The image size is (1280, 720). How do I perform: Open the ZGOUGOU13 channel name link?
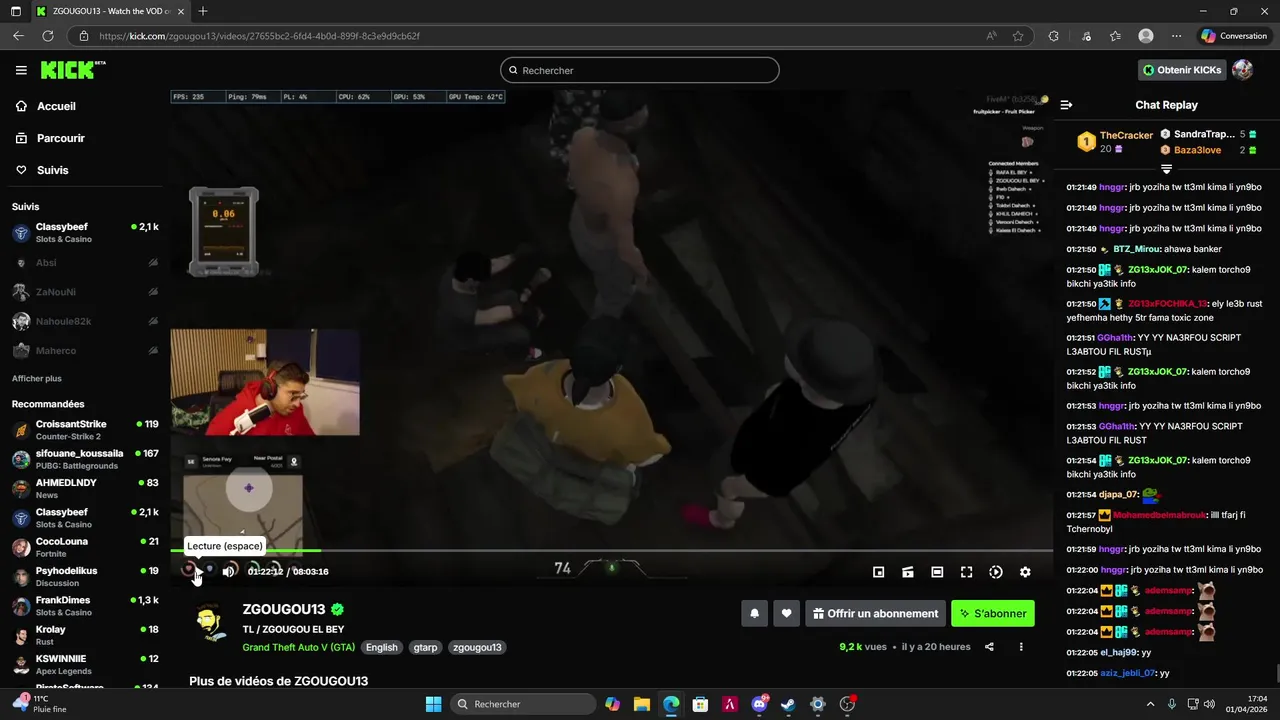[x=284, y=609]
